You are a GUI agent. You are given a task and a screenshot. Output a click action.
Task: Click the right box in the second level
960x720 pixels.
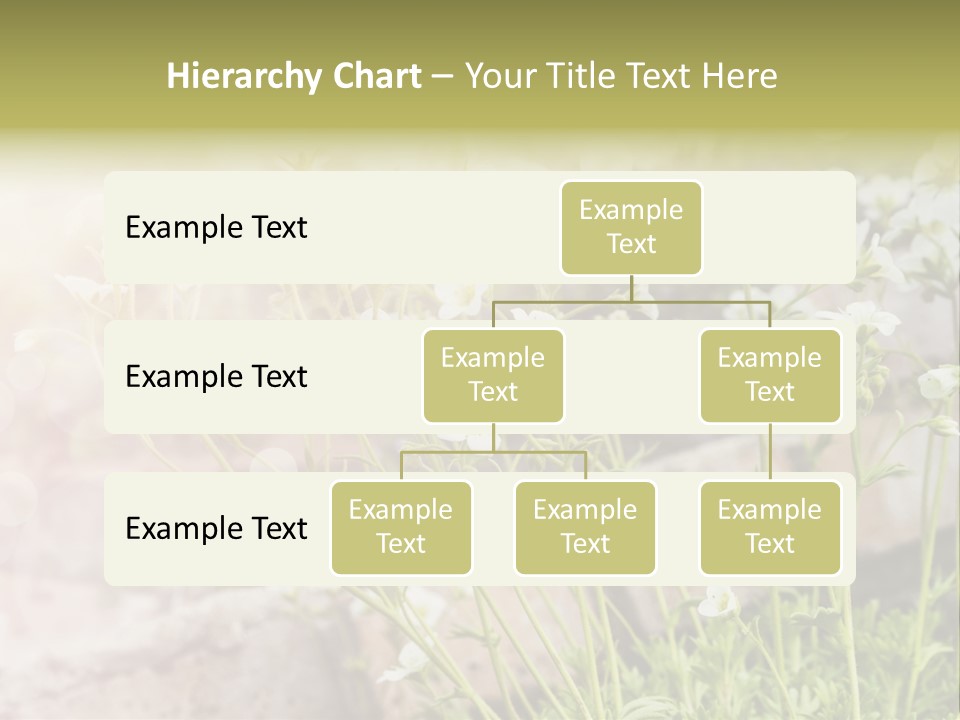click(770, 375)
